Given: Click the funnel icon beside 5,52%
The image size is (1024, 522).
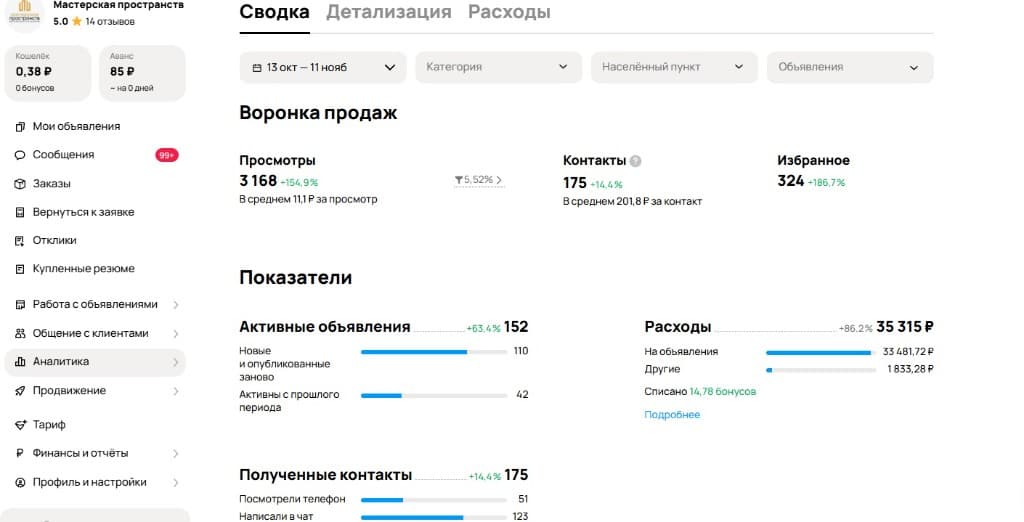Looking at the screenshot, I should (x=458, y=180).
